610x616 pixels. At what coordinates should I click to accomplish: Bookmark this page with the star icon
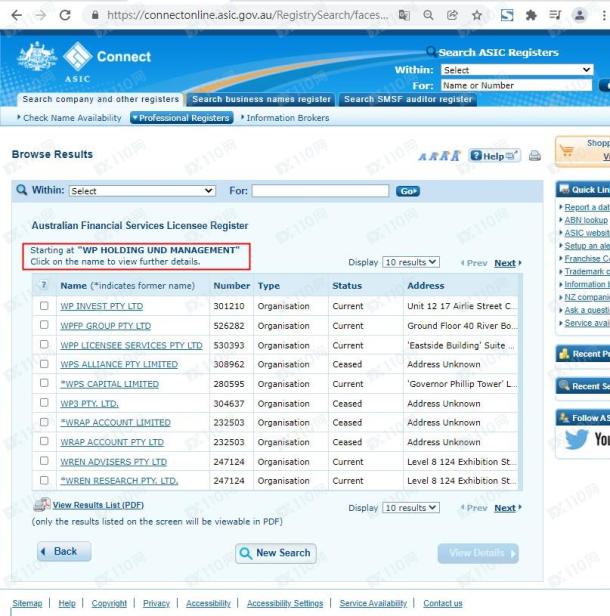(x=476, y=15)
